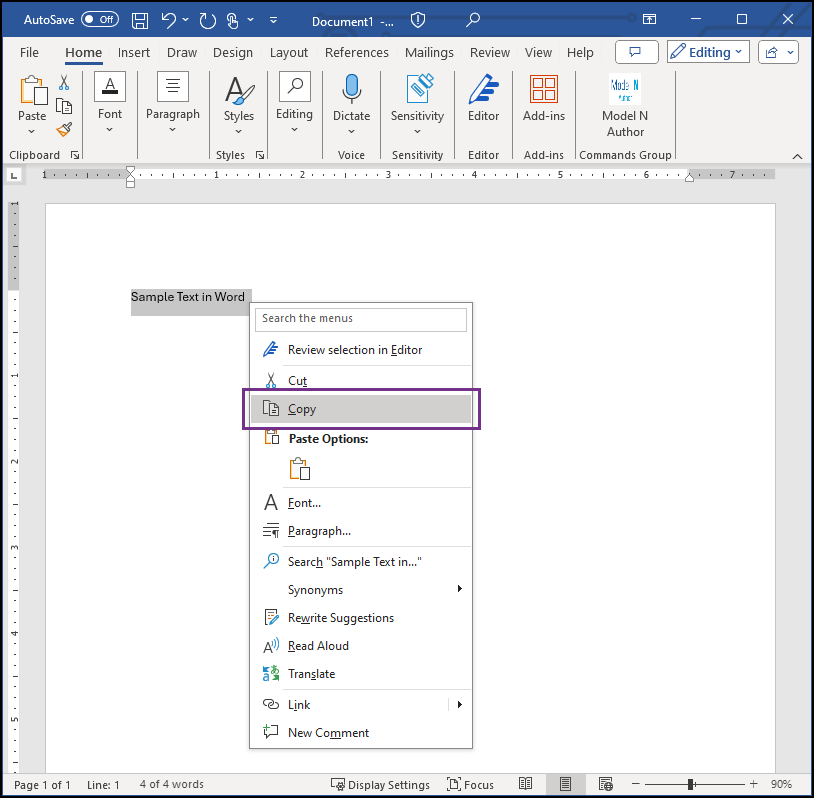The image size is (814, 798).
Task: Click the Keep Source Formatting paste option icon
Action: click(300, 468)
